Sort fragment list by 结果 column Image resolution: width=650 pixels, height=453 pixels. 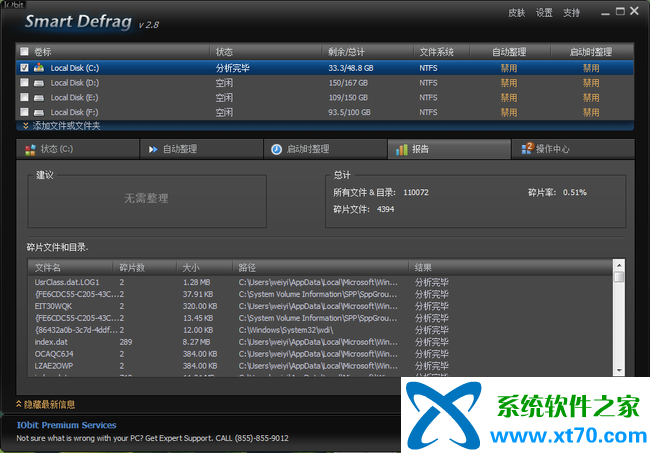pyautogui.click(x=511, y=268)
